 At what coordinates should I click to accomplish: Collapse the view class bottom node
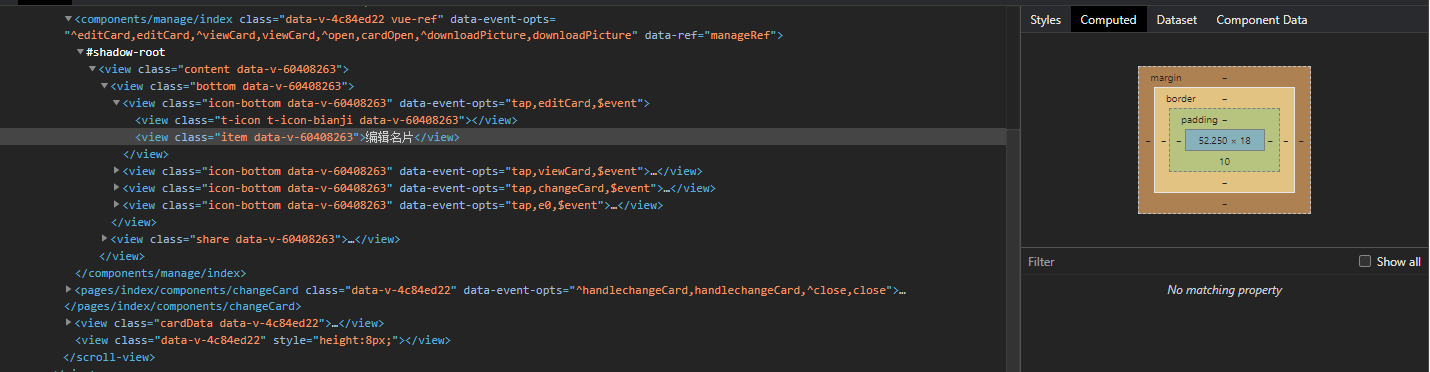click(x=104, y=86)
